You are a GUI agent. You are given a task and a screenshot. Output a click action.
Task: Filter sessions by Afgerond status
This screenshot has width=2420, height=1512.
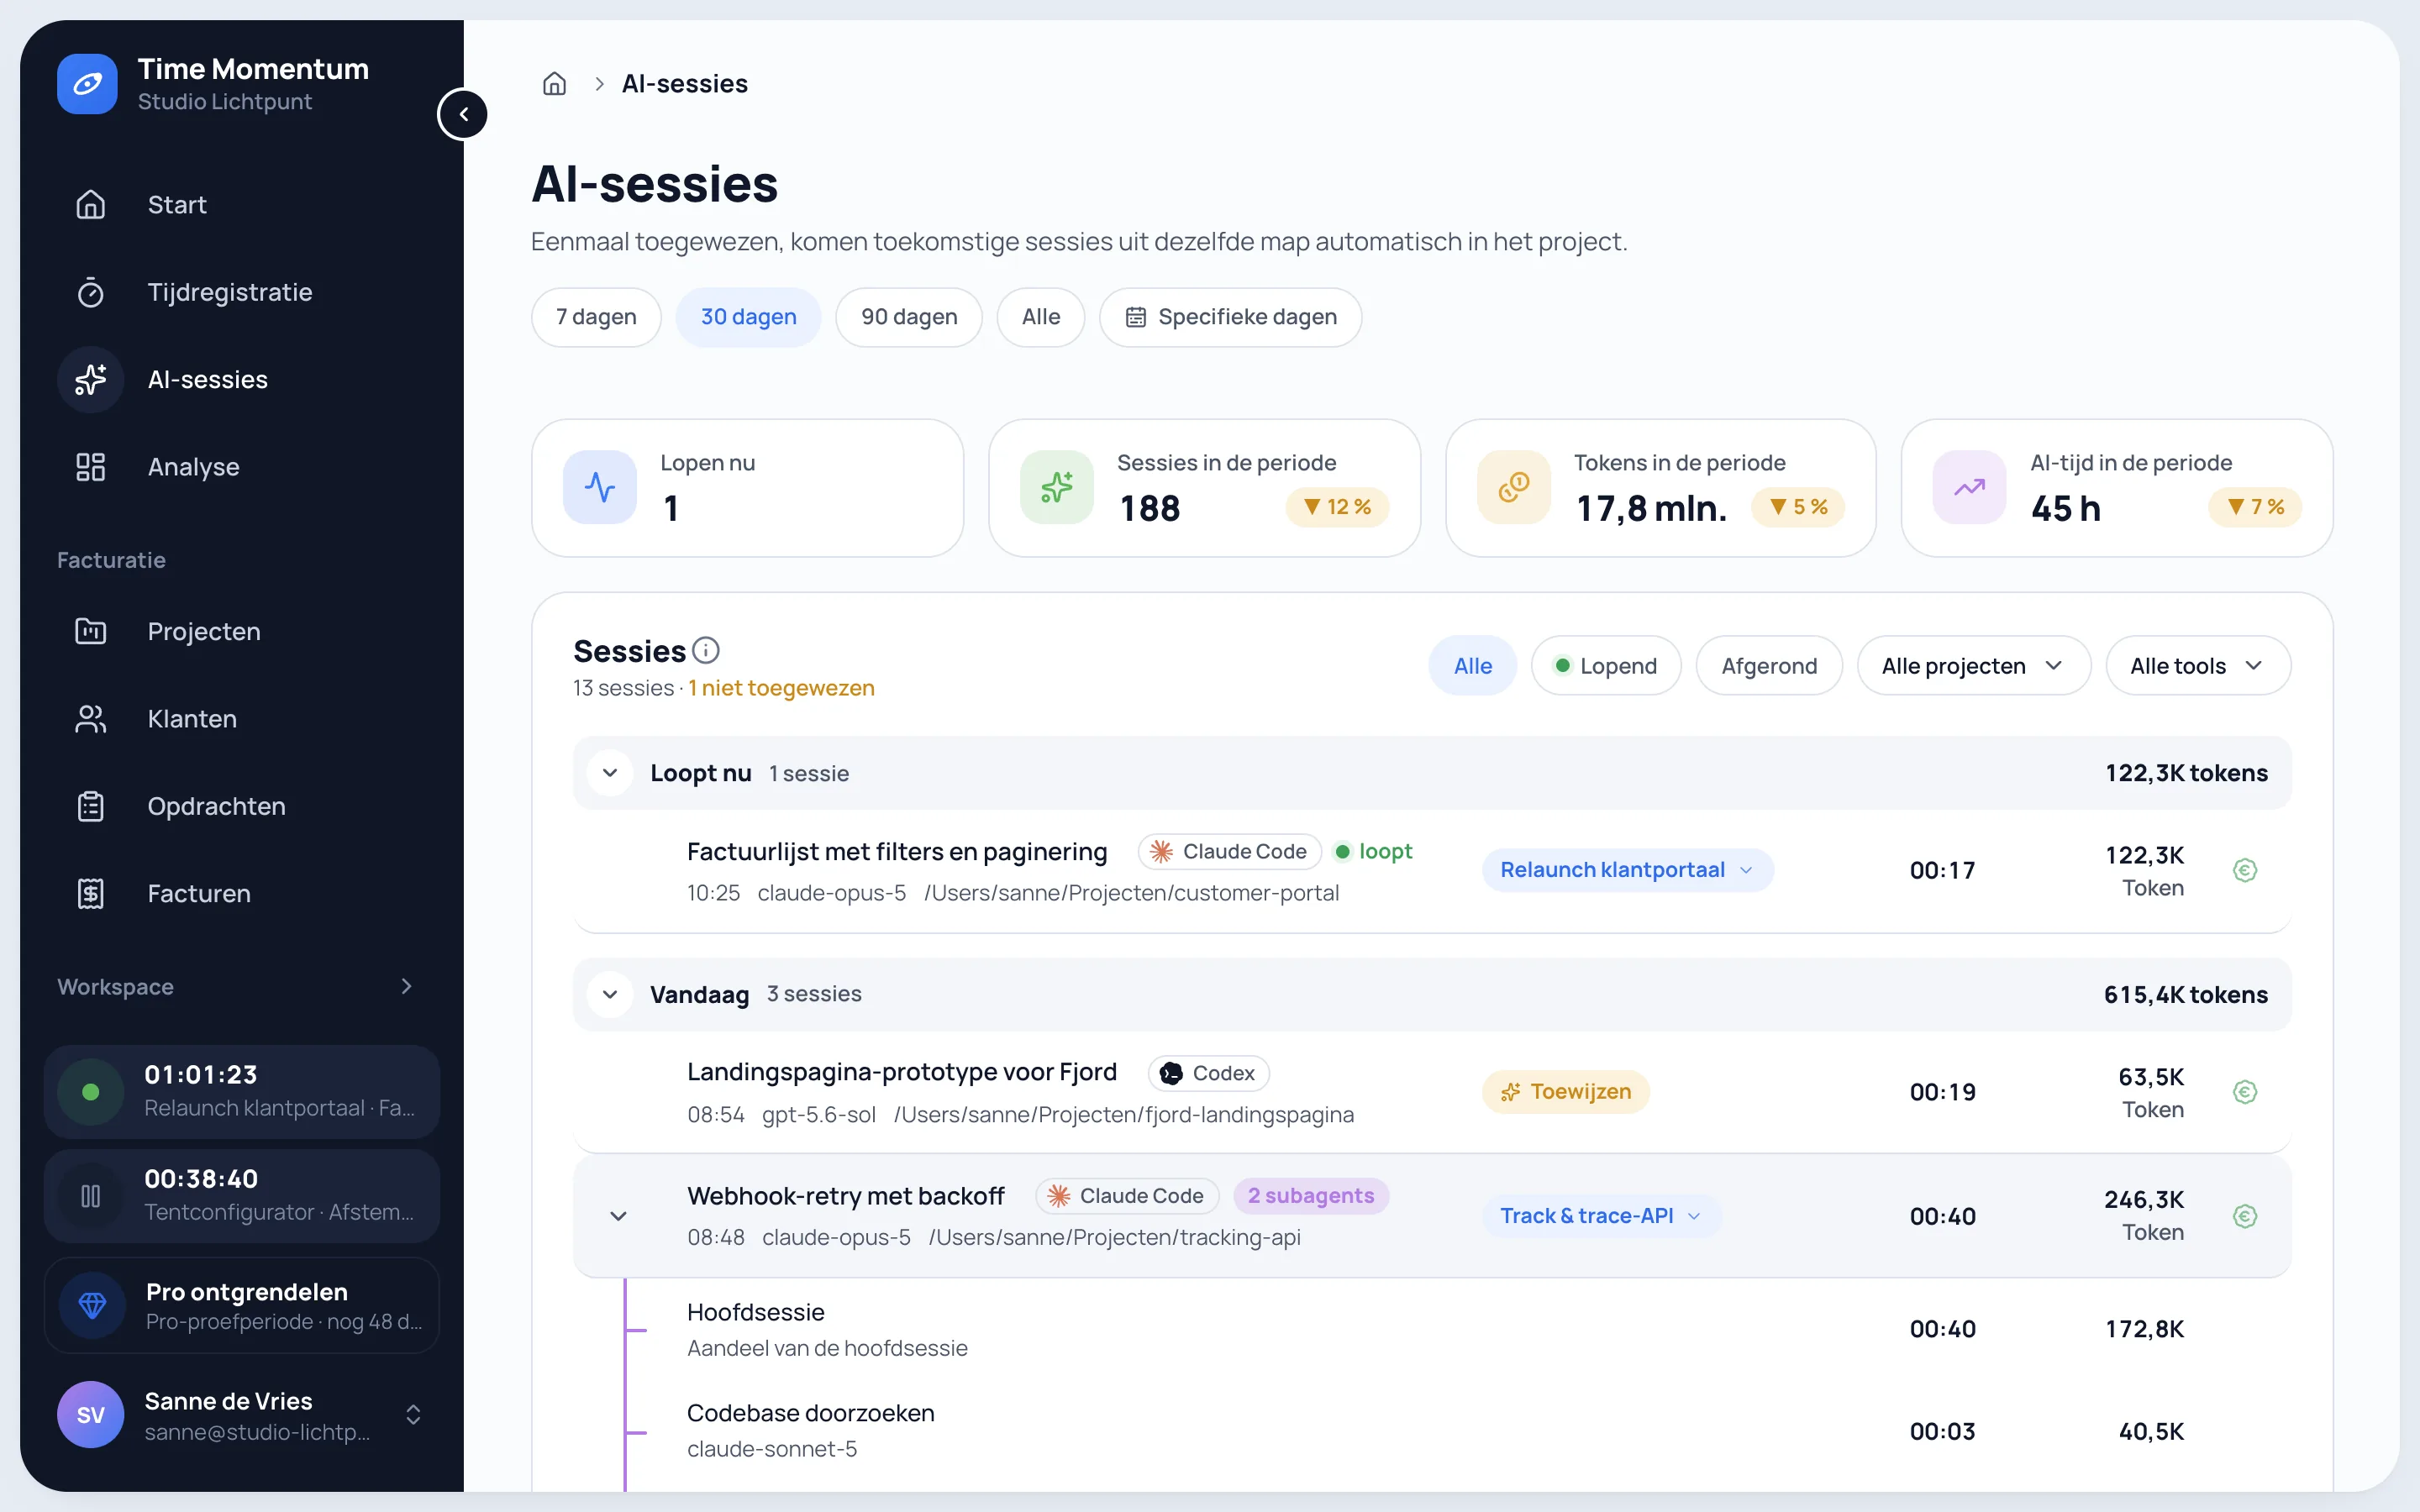pyautogui.click(x=1769, y=666)
